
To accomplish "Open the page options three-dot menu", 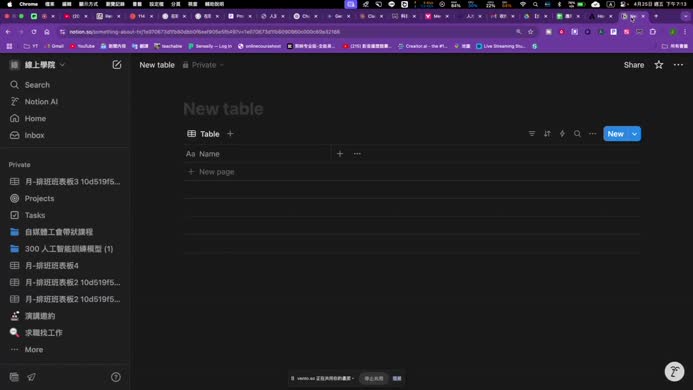I will tap(678, 65).
